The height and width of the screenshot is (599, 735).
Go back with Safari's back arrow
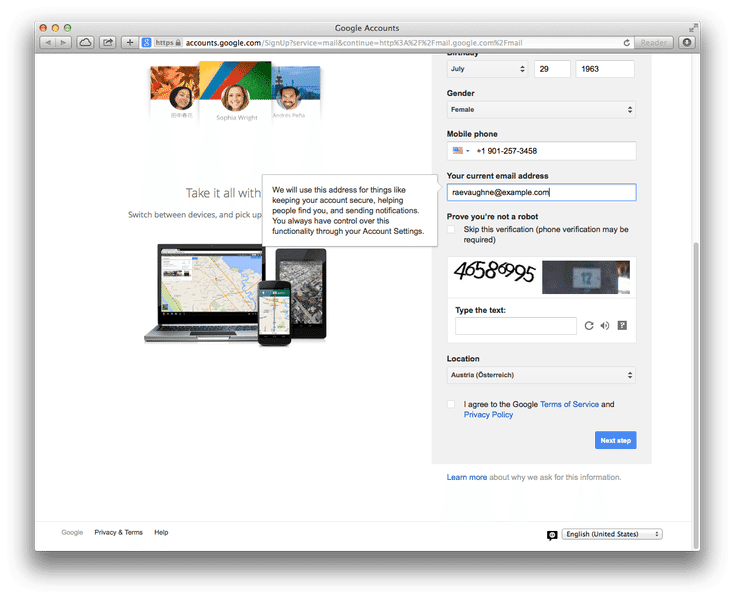tap(48, 43)
